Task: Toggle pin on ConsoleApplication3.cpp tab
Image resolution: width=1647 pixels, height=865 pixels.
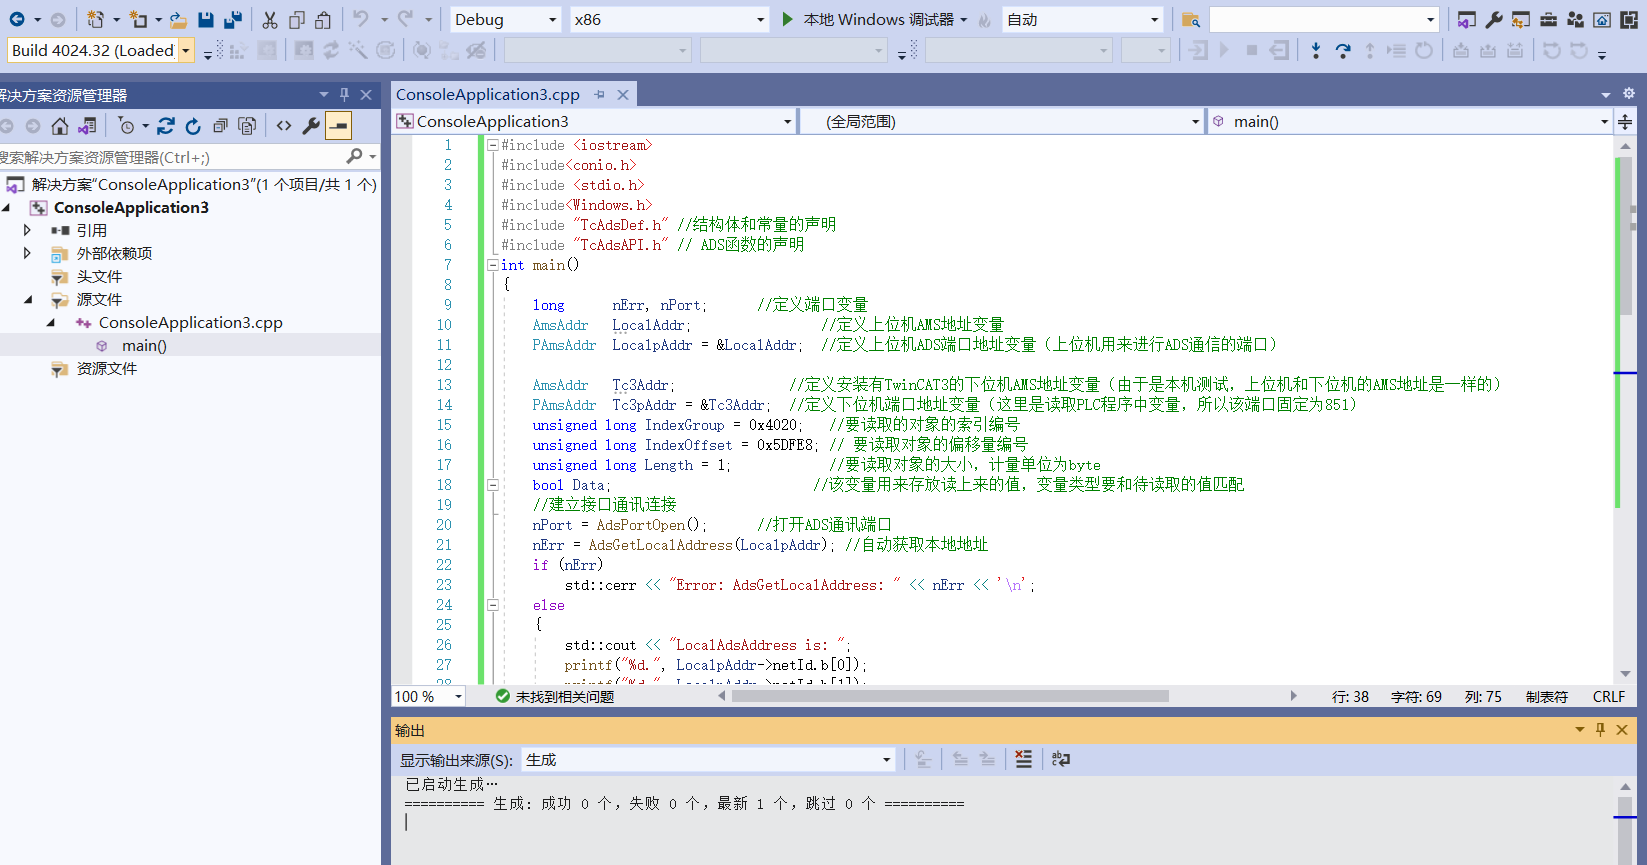Action: [x=599, y=95]
